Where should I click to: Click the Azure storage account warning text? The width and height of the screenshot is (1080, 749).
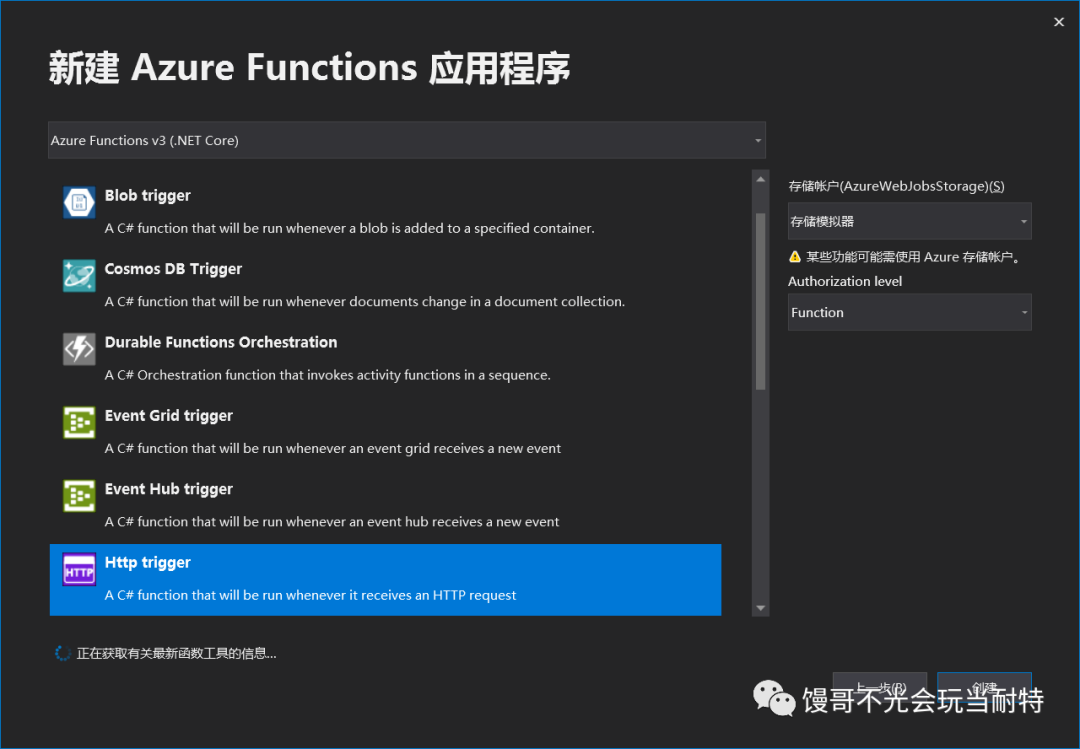click(x=914, y=257)
